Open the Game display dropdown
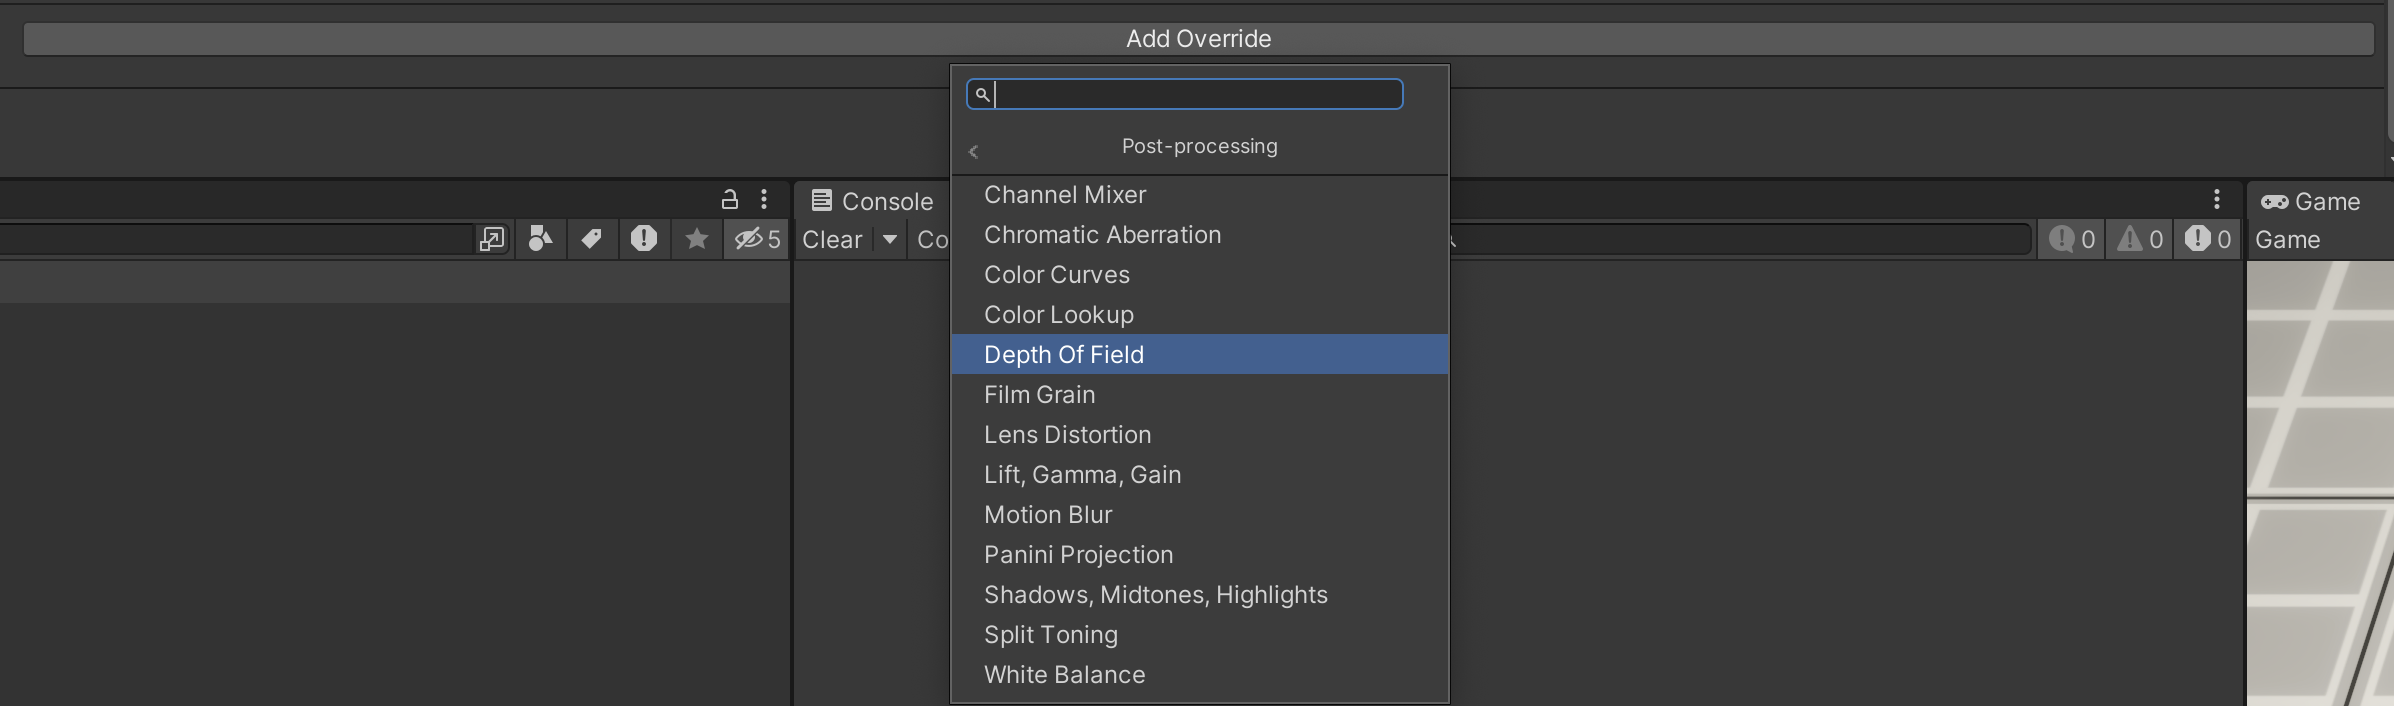Screen dimensions: 2394x706 [2288, 240]
